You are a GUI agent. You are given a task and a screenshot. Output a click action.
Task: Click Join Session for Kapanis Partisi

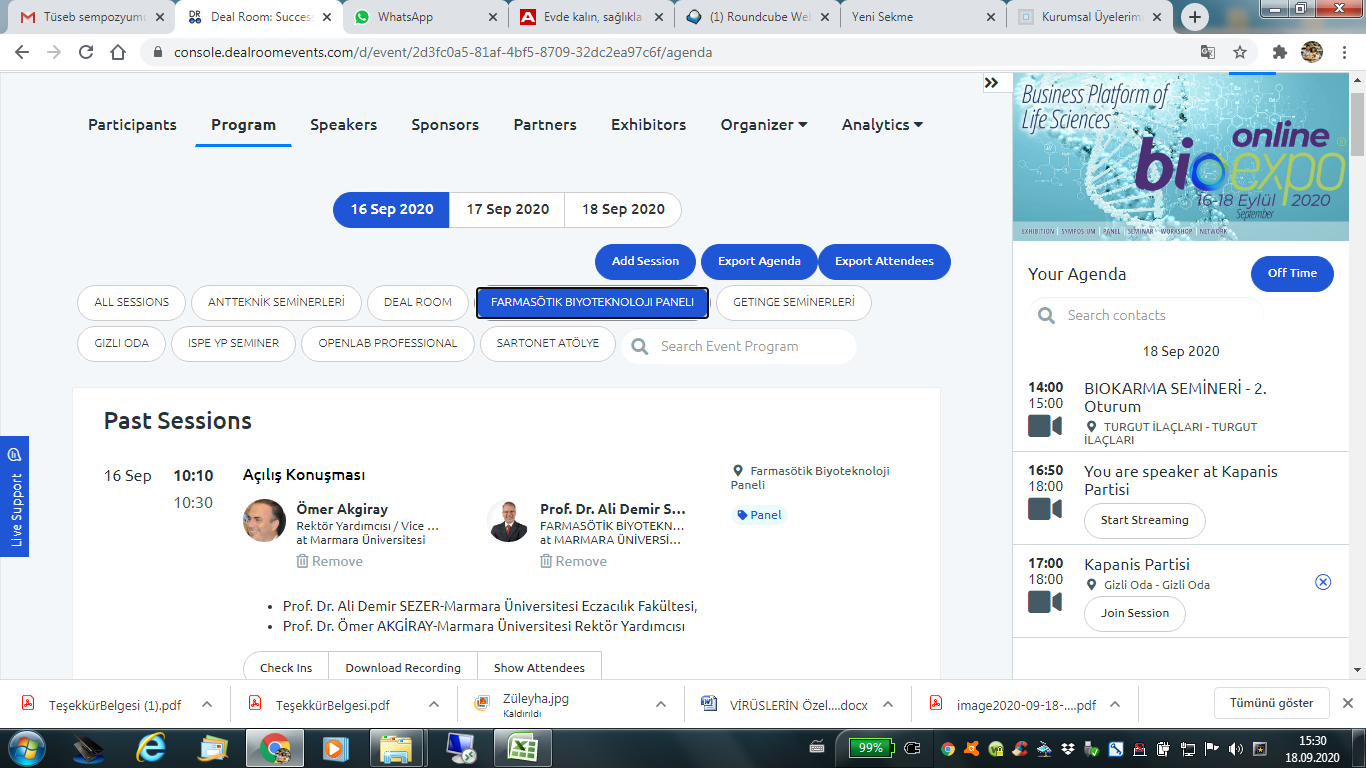pos(1135,613)
